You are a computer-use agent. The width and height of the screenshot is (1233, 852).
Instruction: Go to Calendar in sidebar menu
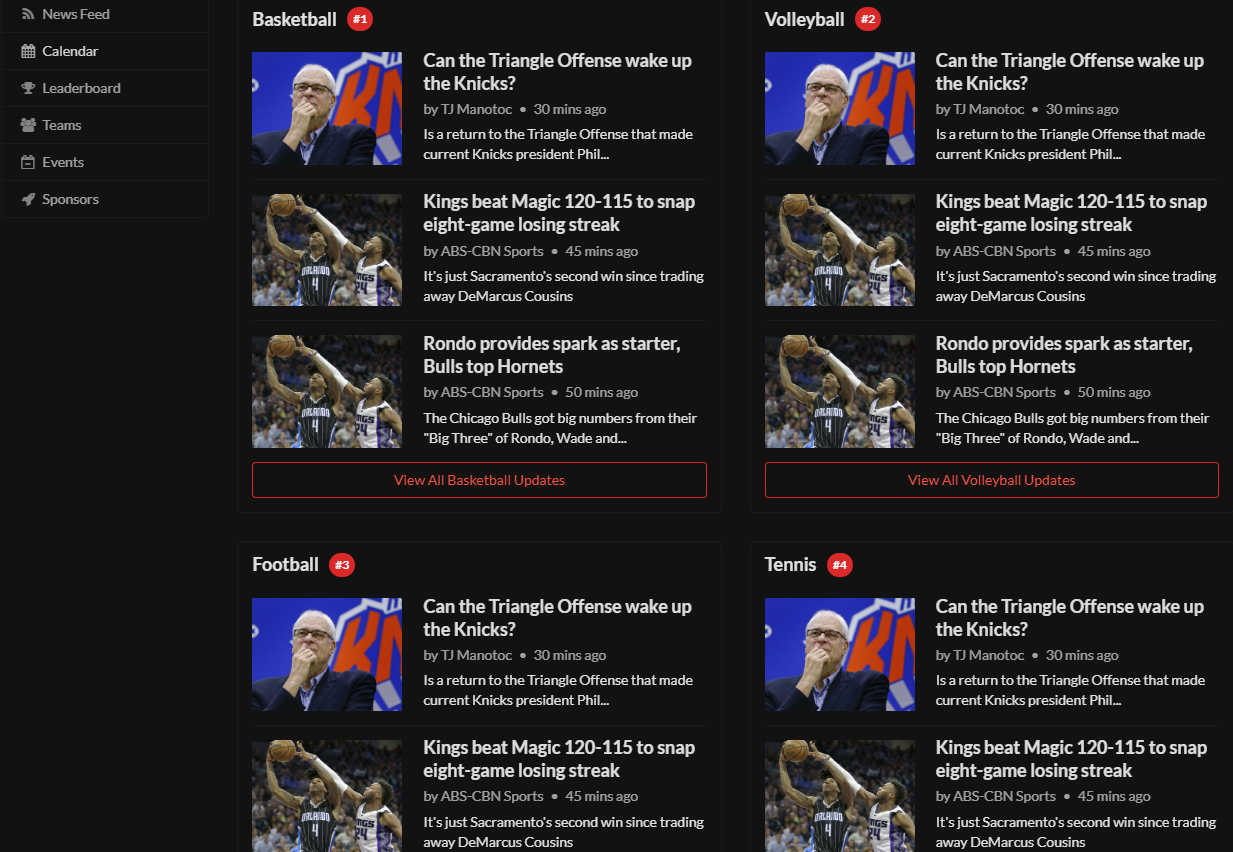tap(105, 51)
